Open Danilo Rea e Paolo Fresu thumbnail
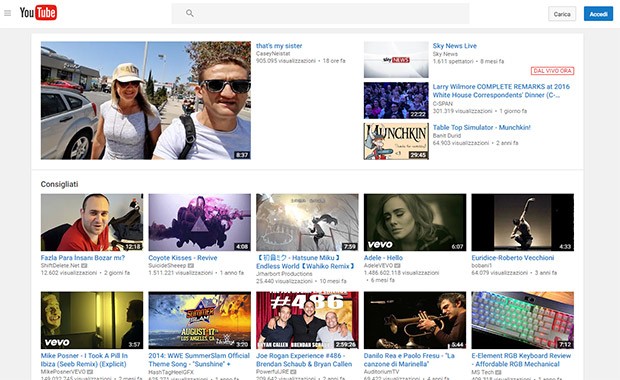This screenshot has height=380, width=620. (x=415, y=320)
